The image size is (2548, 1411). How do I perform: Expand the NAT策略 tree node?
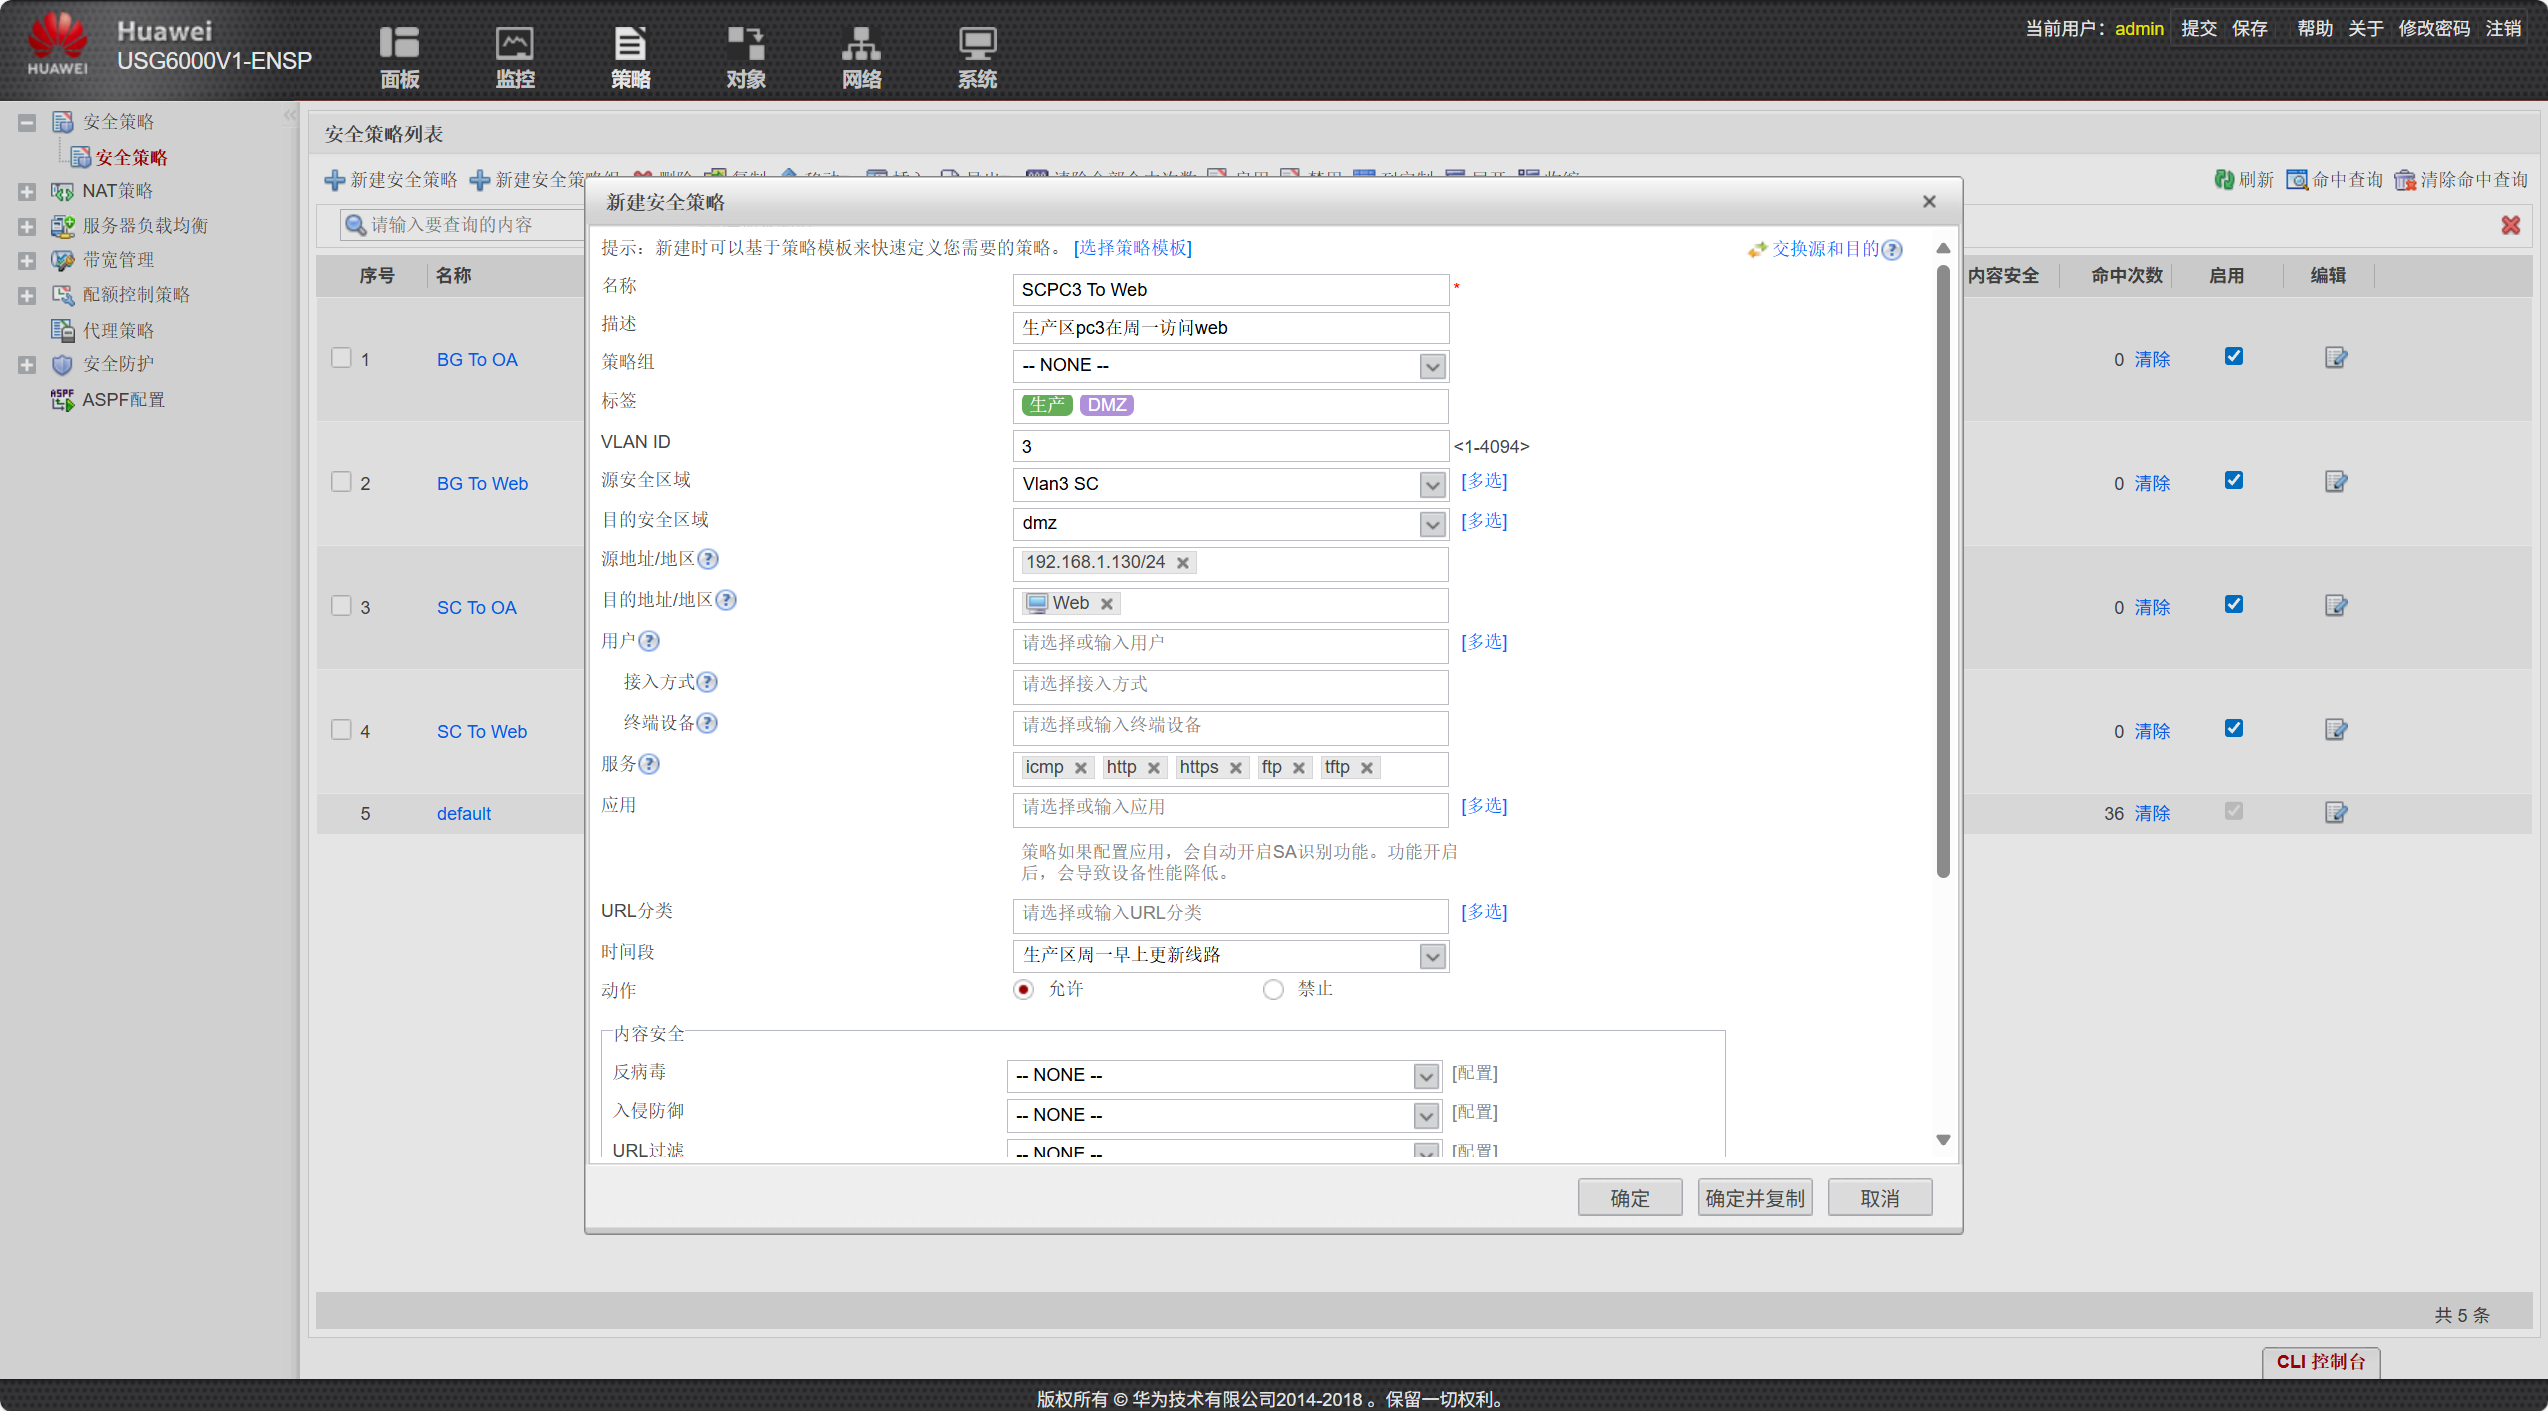pyautogui.click(x=27, y=191)
